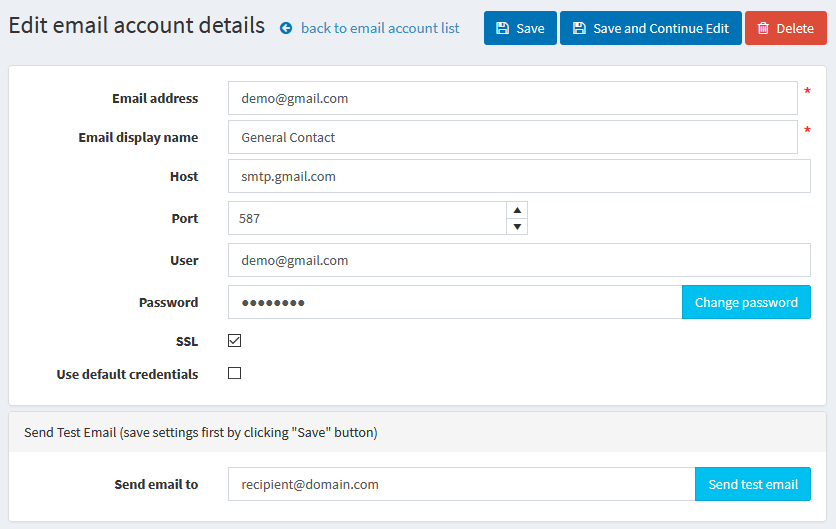Click the masked Password field
This screenshot has height=529, width=836.
(454, 302)
